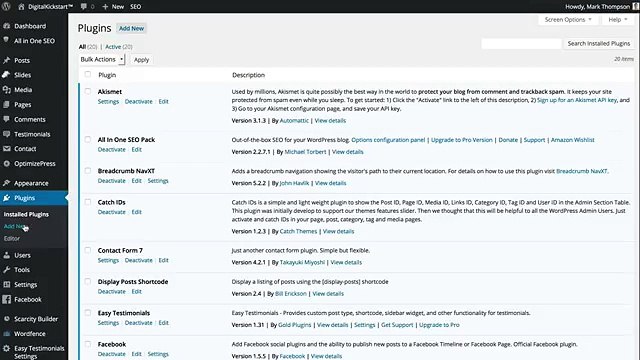
Task: Open the New content menu
Action: pyautogui.click(x=113, y=7)
